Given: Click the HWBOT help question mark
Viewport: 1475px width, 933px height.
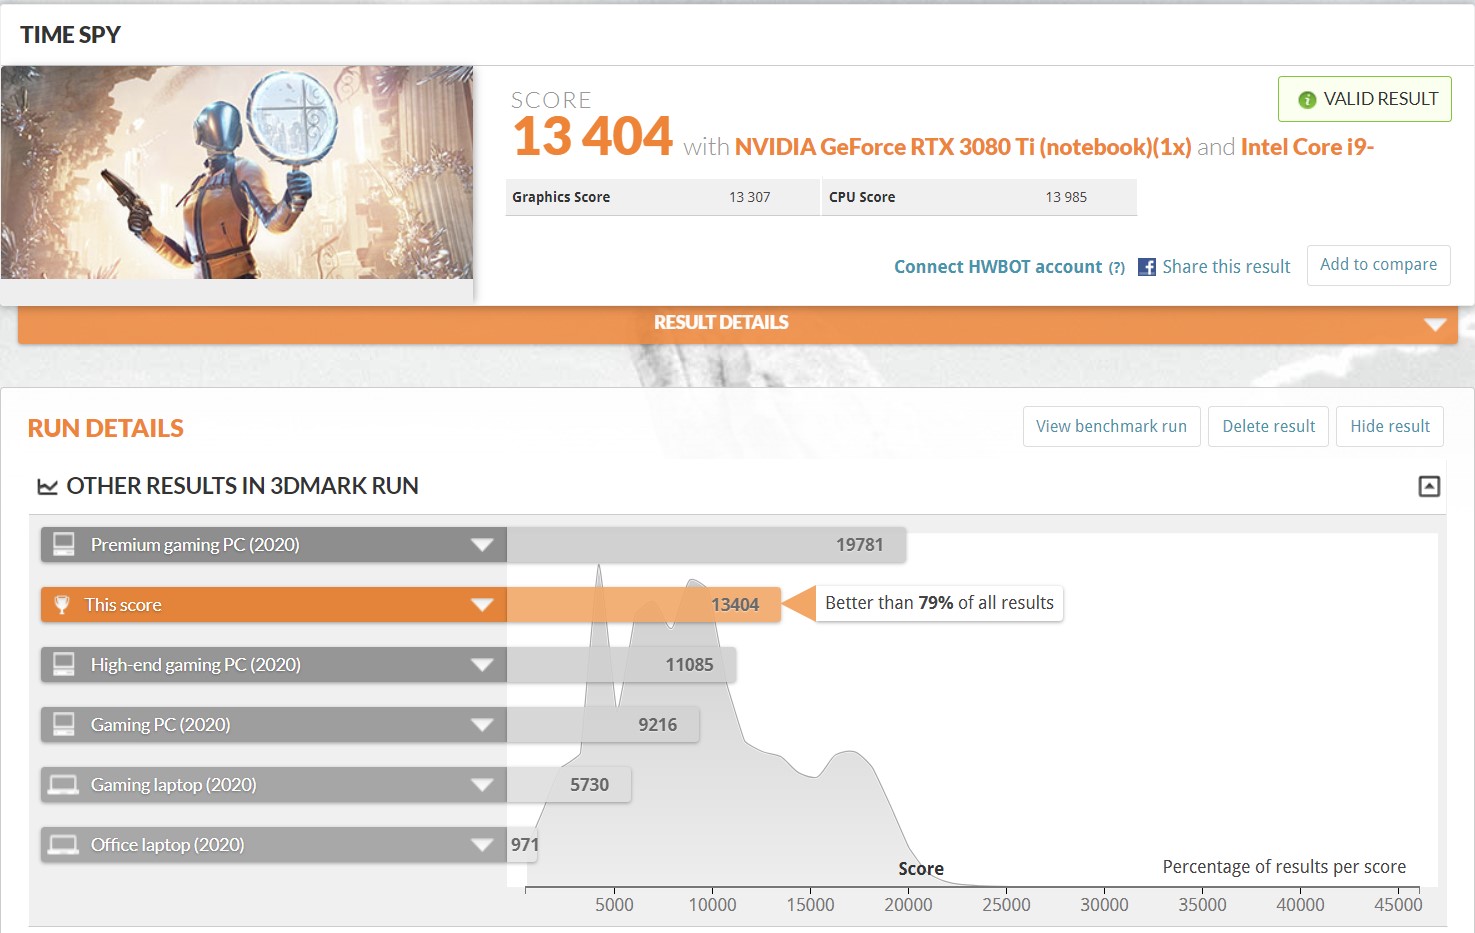Looking at the screenshot, I should [1116, 268].
